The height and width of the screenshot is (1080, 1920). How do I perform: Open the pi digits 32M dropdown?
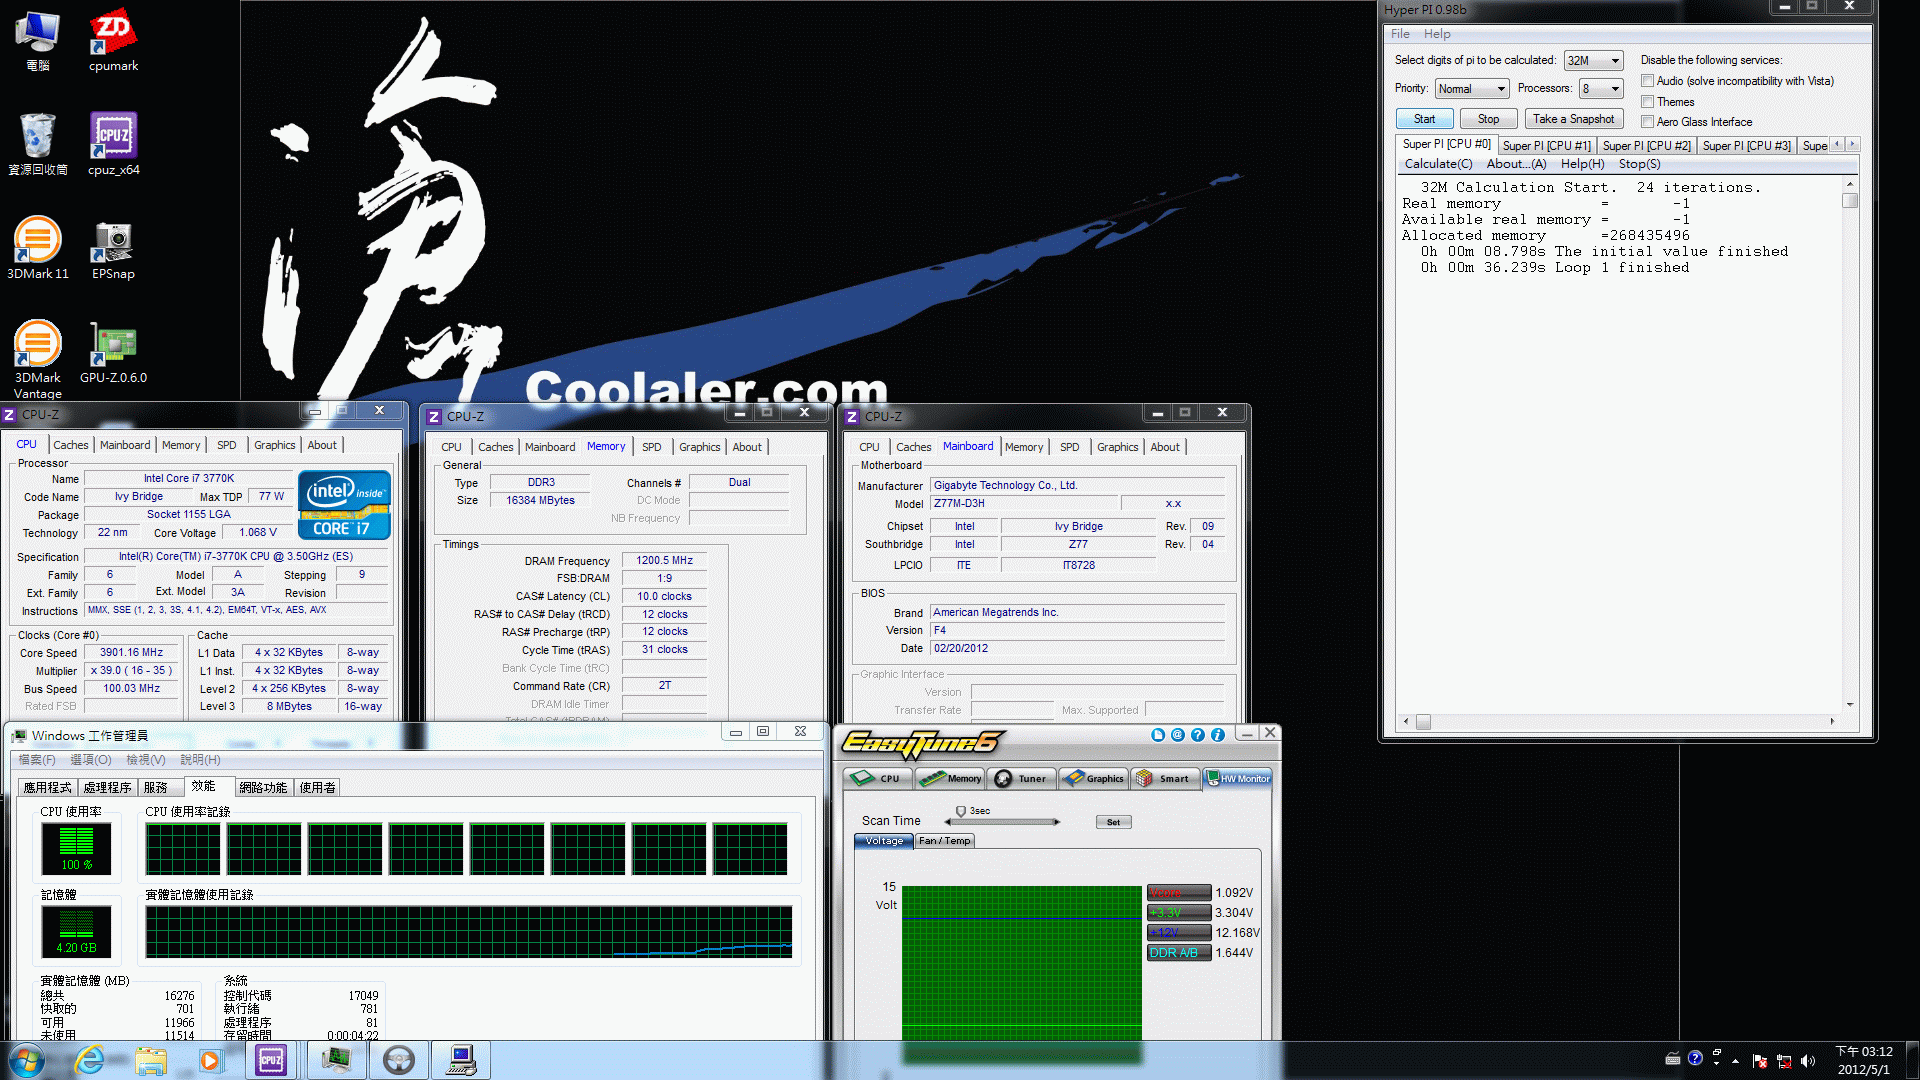(x=1593, y=61)
